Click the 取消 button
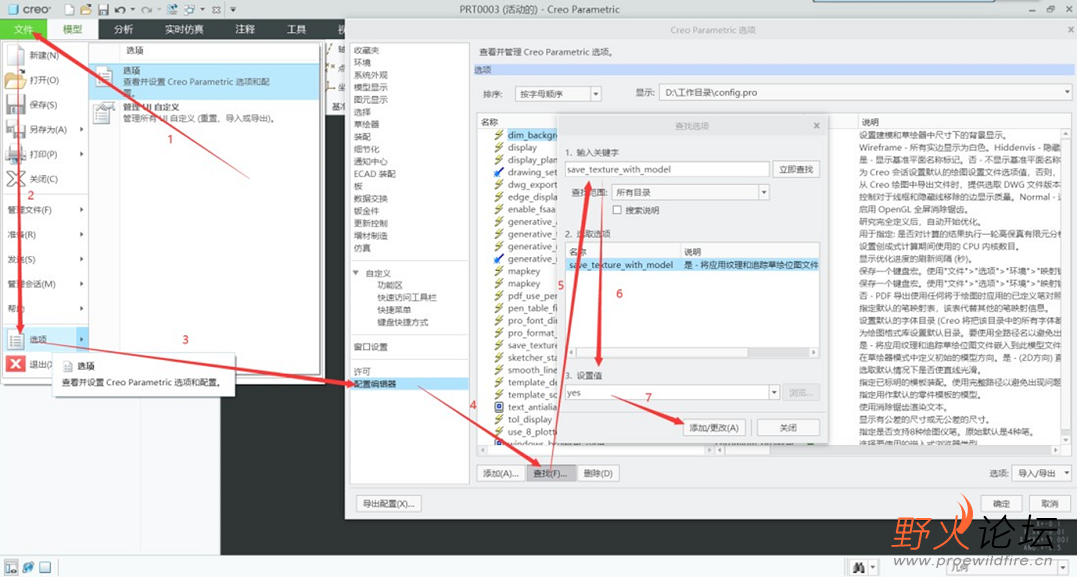1077x577 pixels. (x=1050, y=504)
